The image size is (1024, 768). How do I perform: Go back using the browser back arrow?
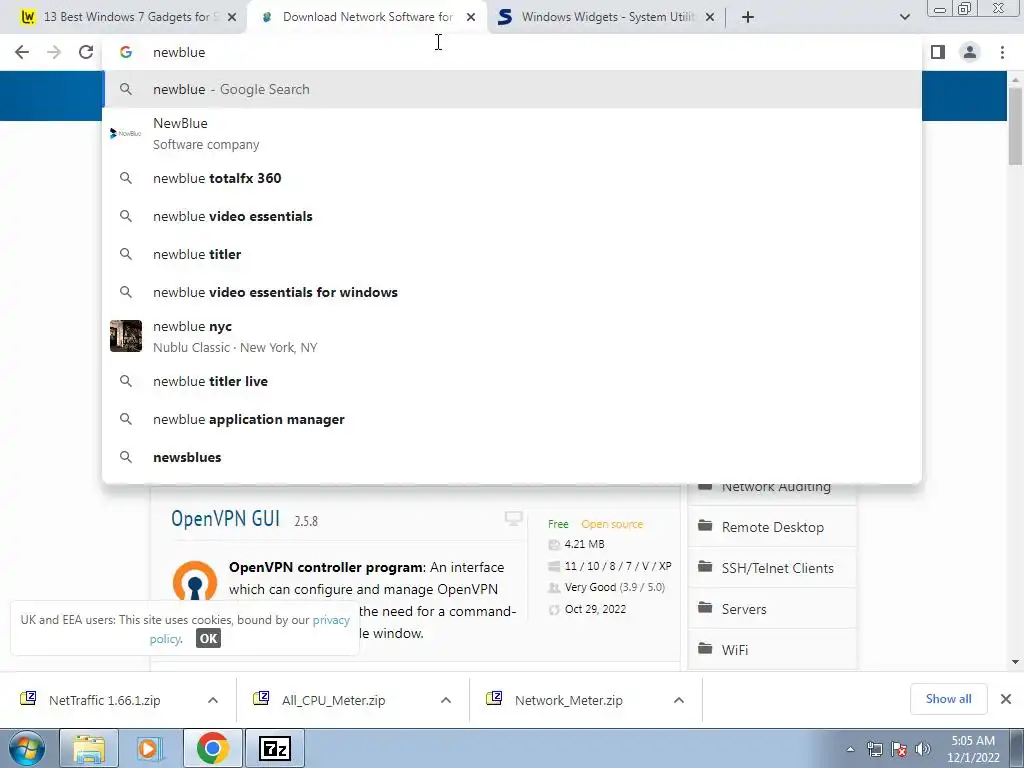pos(22,52)
